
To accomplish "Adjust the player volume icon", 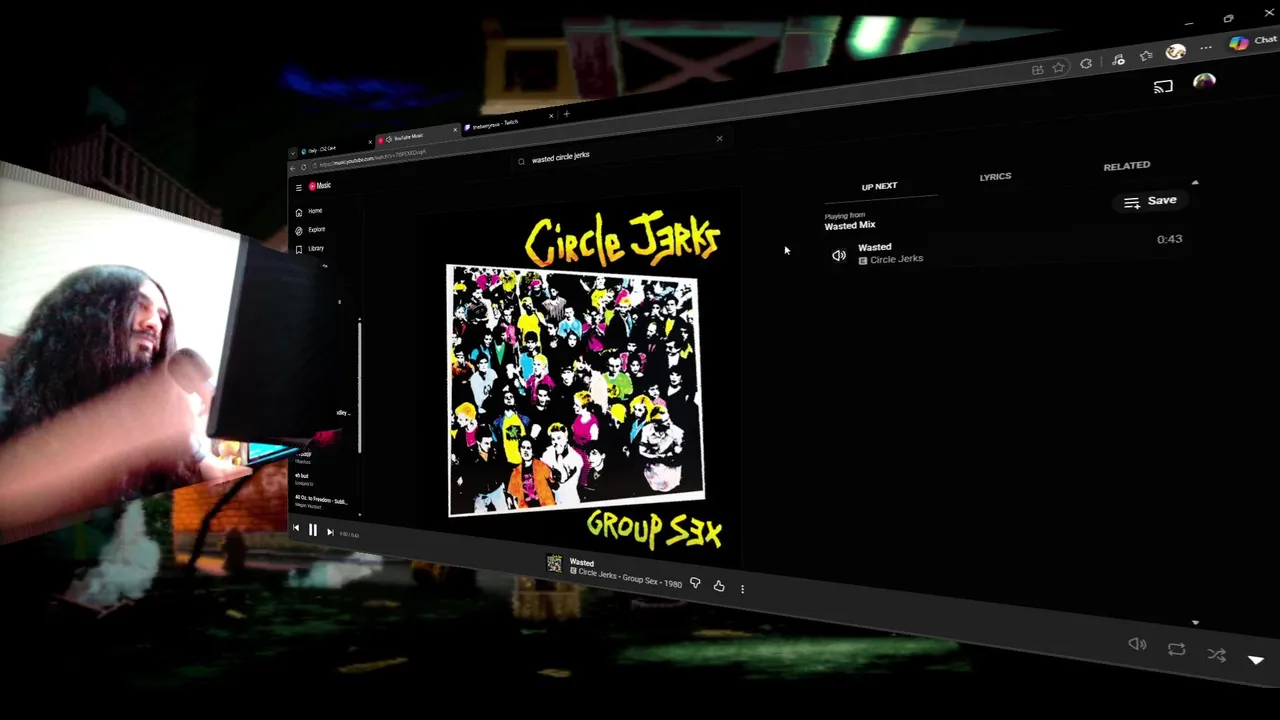I will click(1137, 644).
